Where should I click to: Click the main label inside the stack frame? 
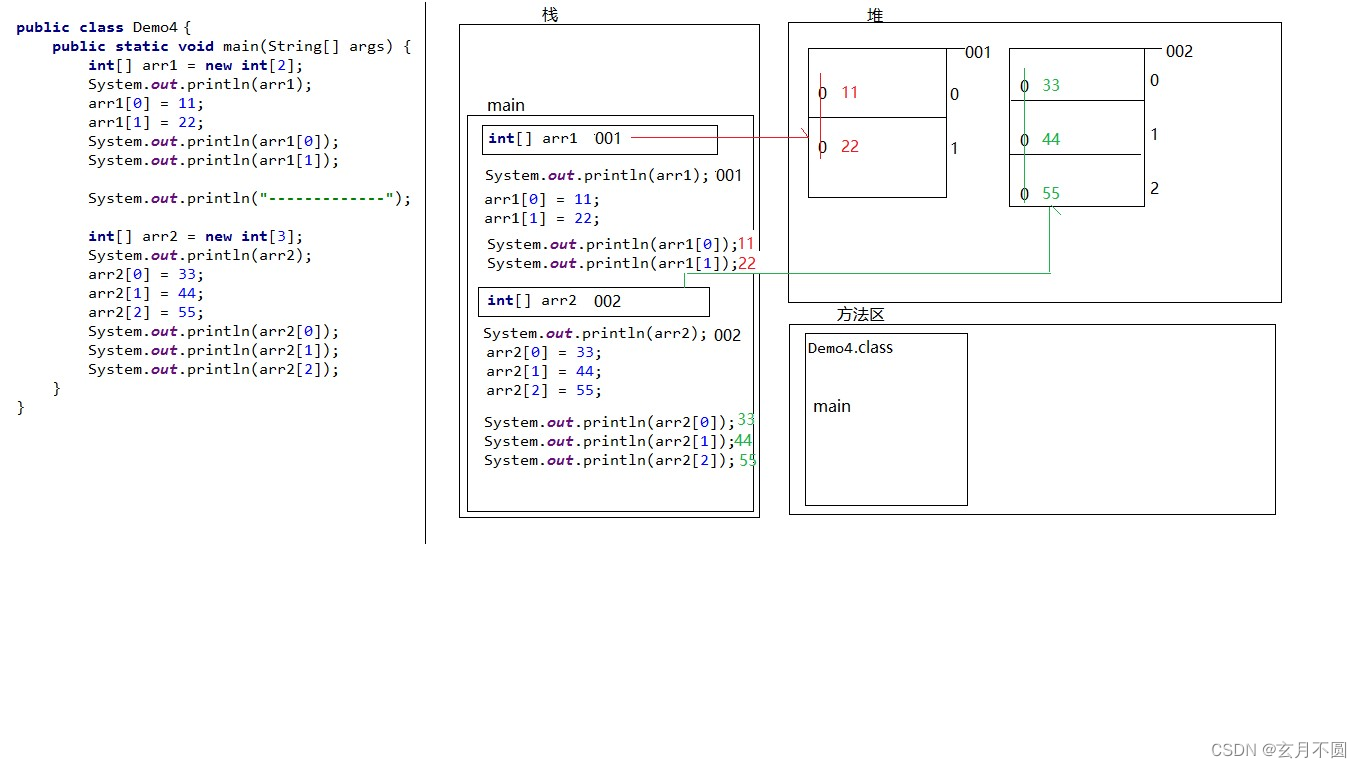[505, 105]
